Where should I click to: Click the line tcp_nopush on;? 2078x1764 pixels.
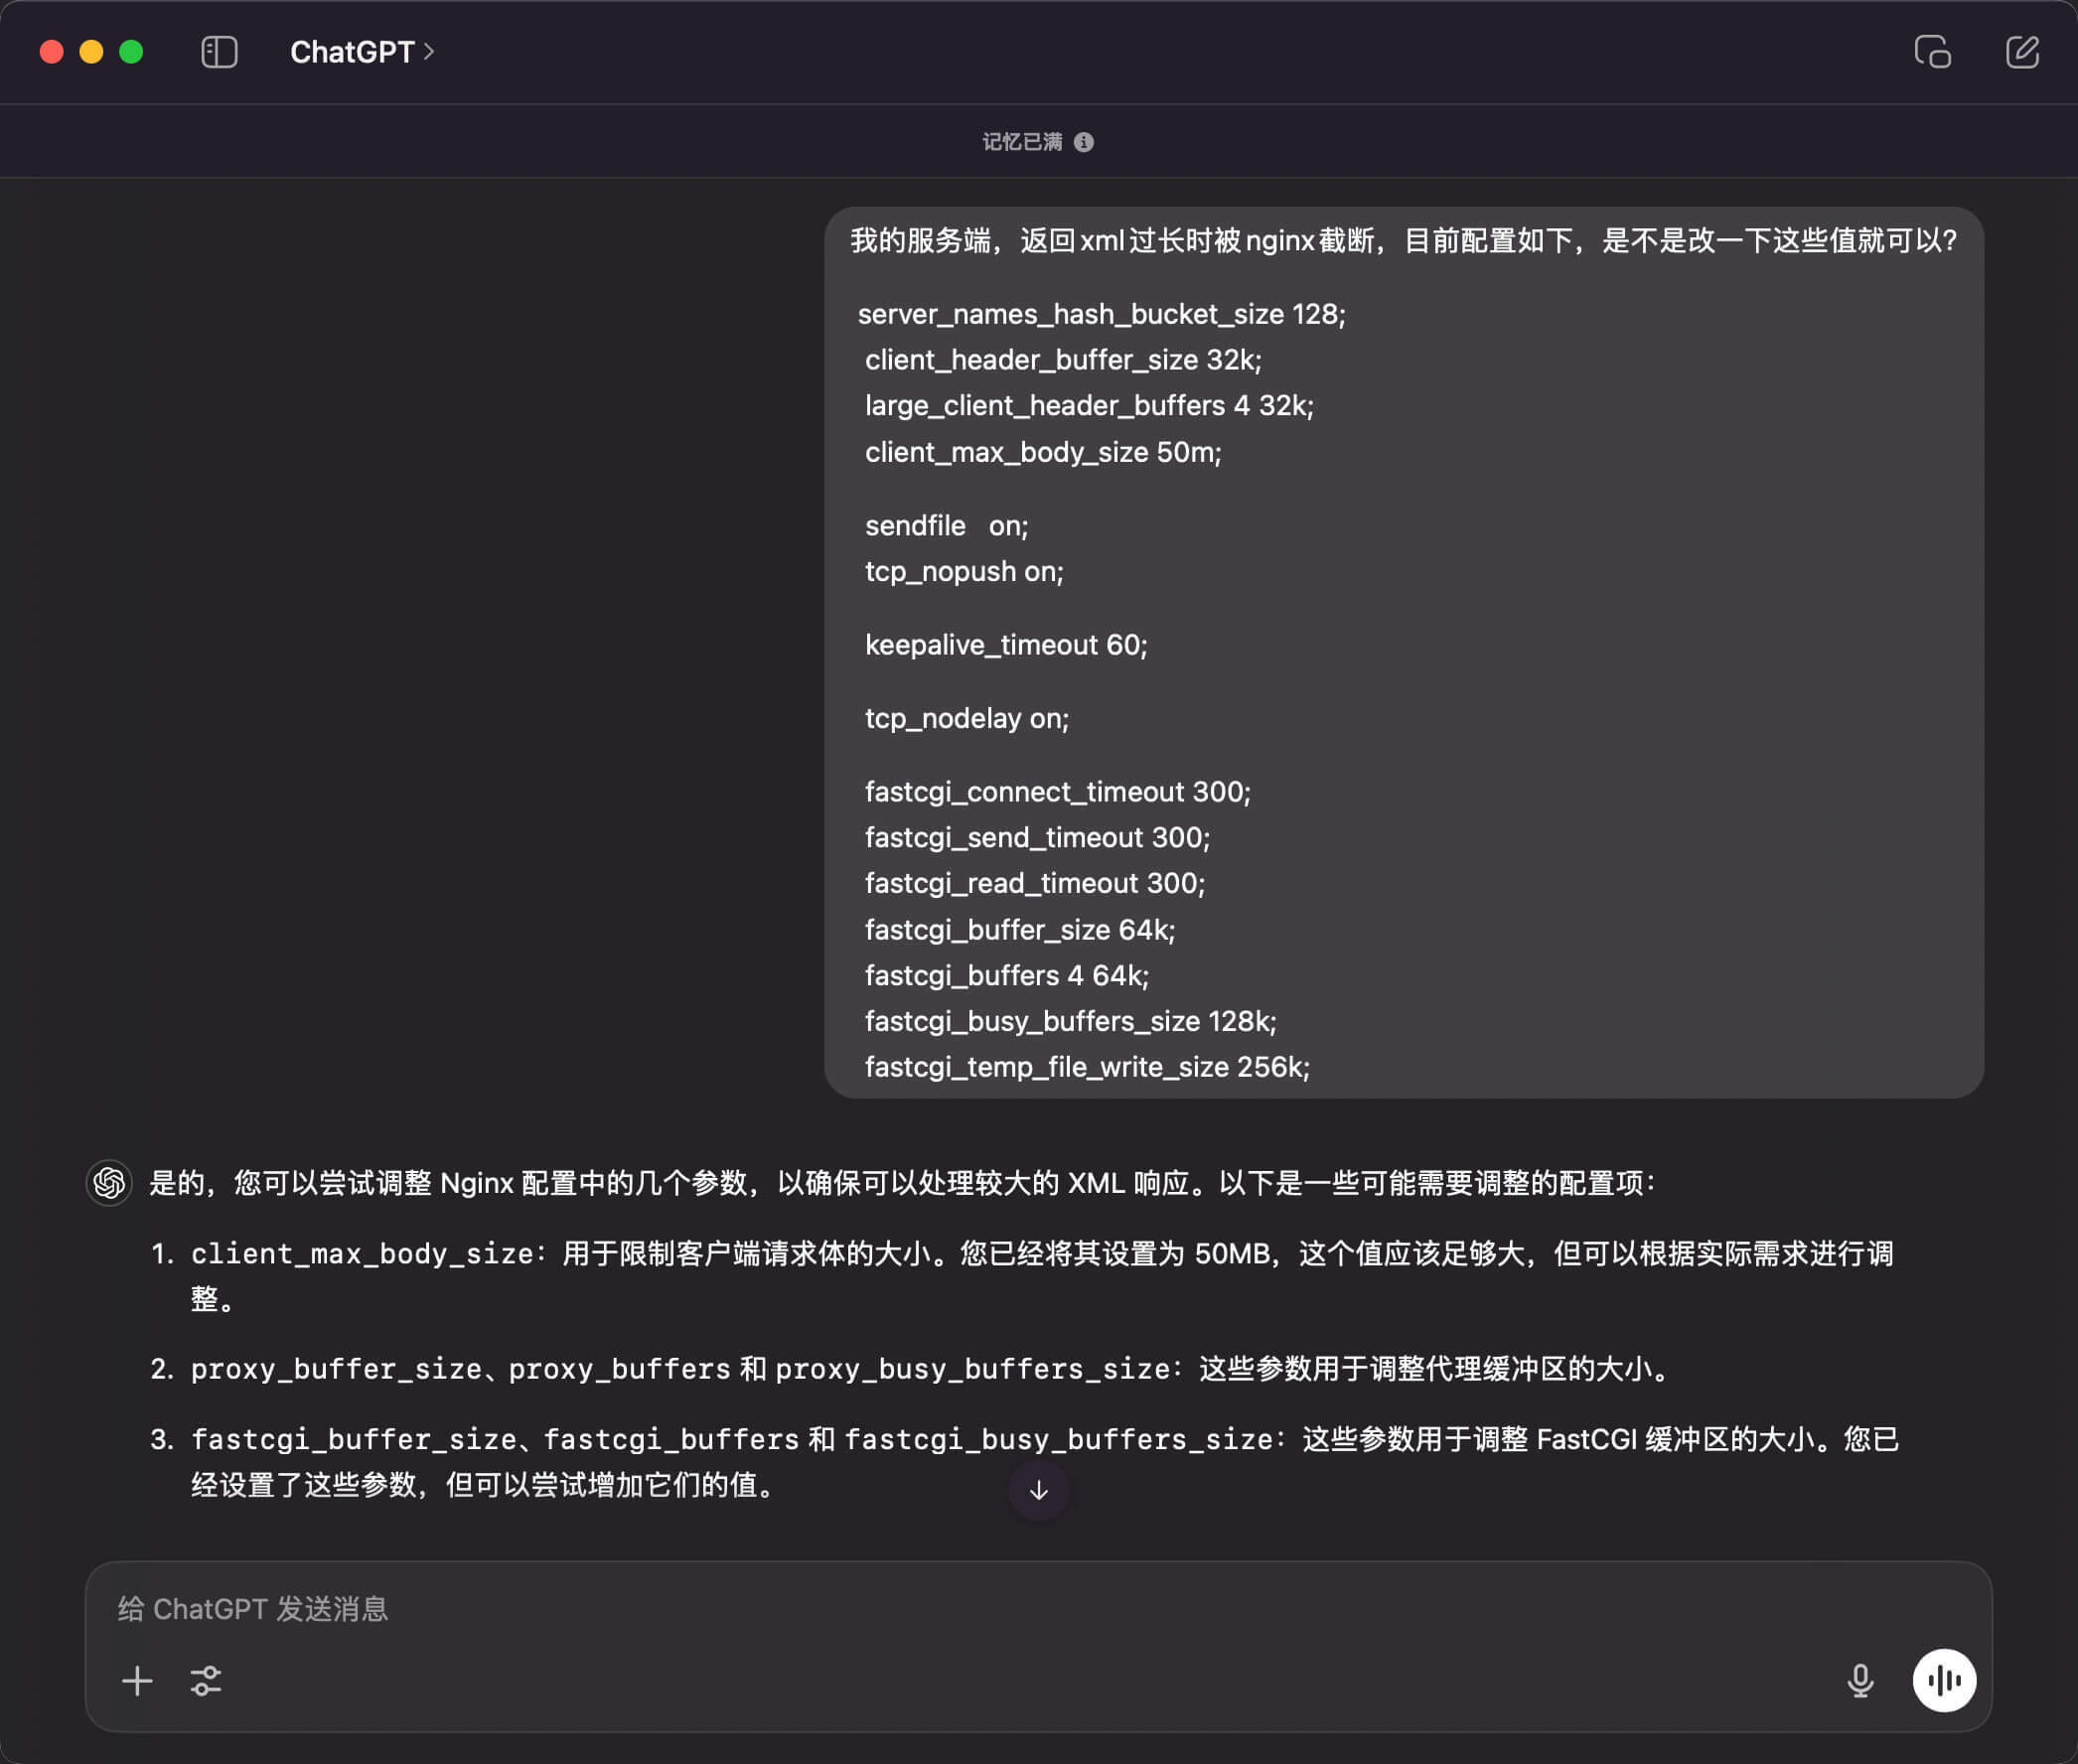[964, 572]
